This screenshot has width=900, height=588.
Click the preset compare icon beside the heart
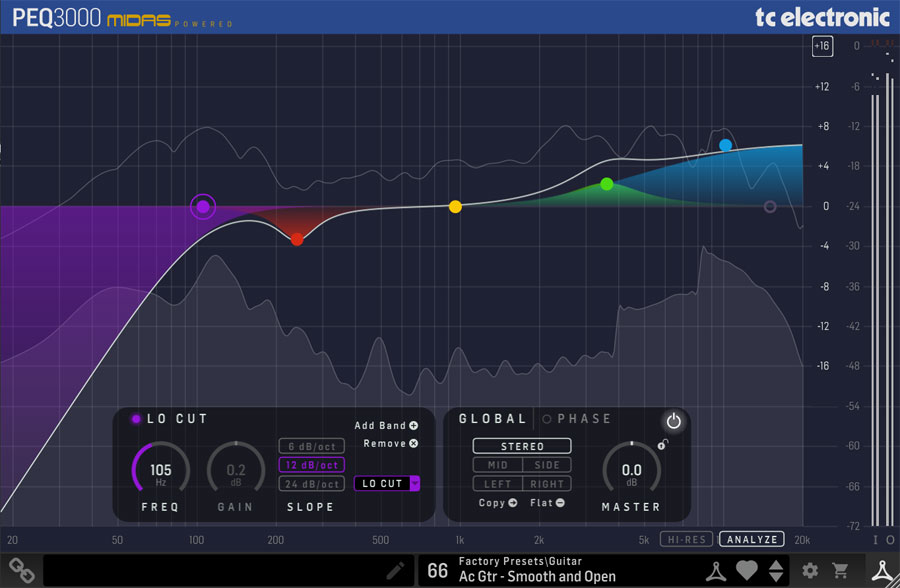coord(716,571)
